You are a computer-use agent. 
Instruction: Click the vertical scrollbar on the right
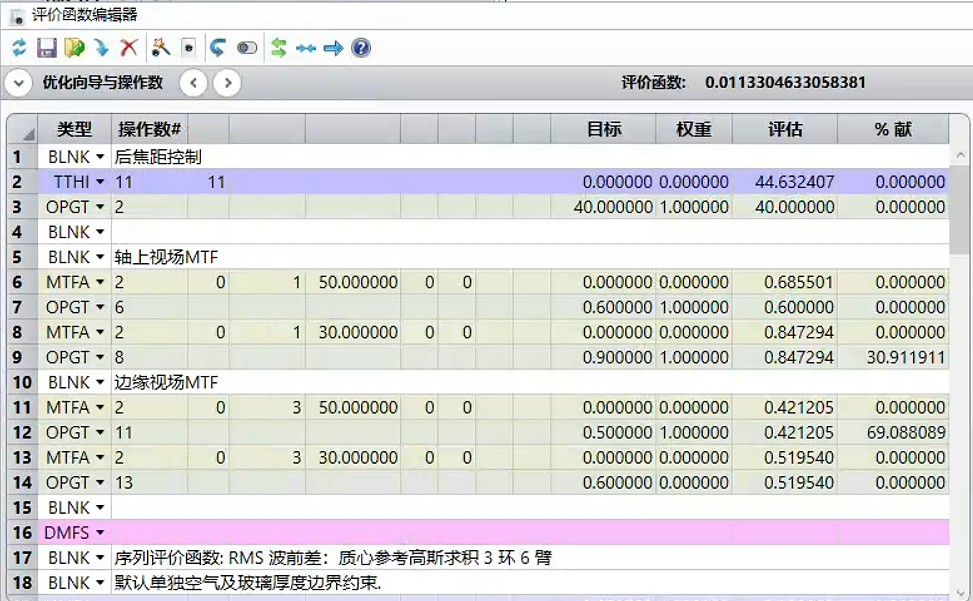point(960,220)
